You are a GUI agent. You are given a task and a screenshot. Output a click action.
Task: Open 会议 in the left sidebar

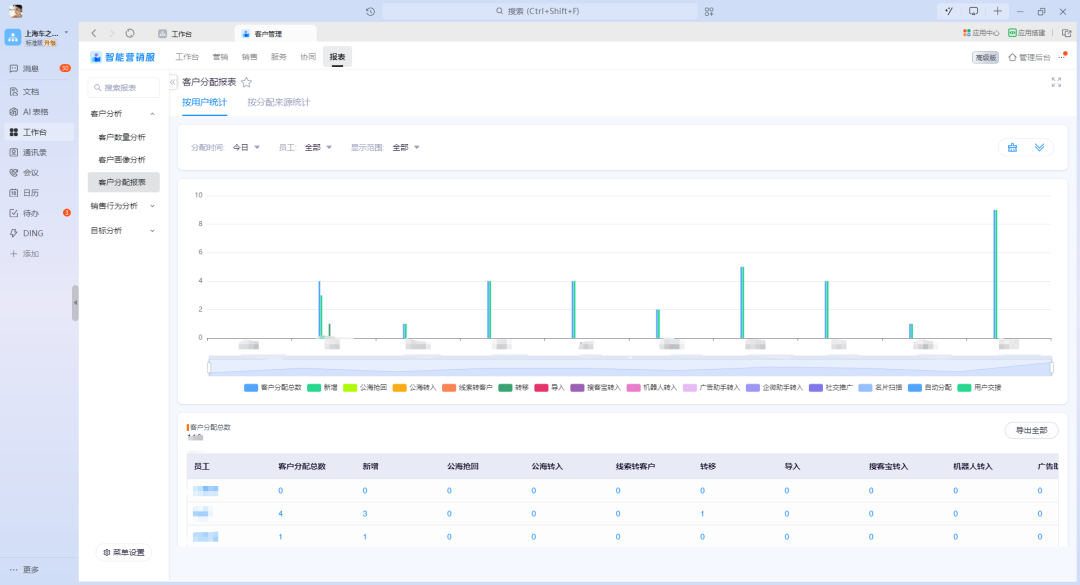pos(39,172)
